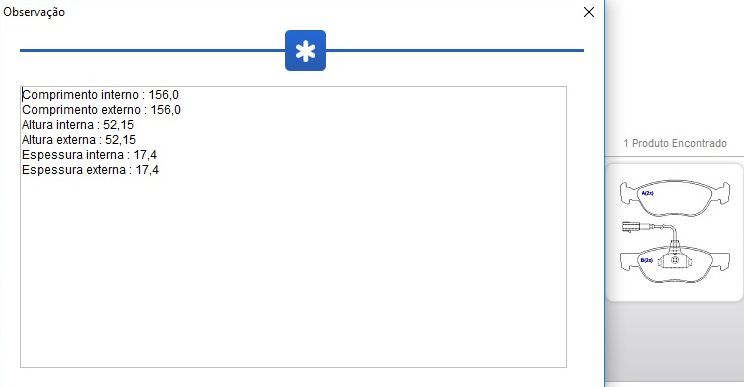This screenshot has height=387, width=744.
Task: Close the Observação dialog
Action: [589, 12]
